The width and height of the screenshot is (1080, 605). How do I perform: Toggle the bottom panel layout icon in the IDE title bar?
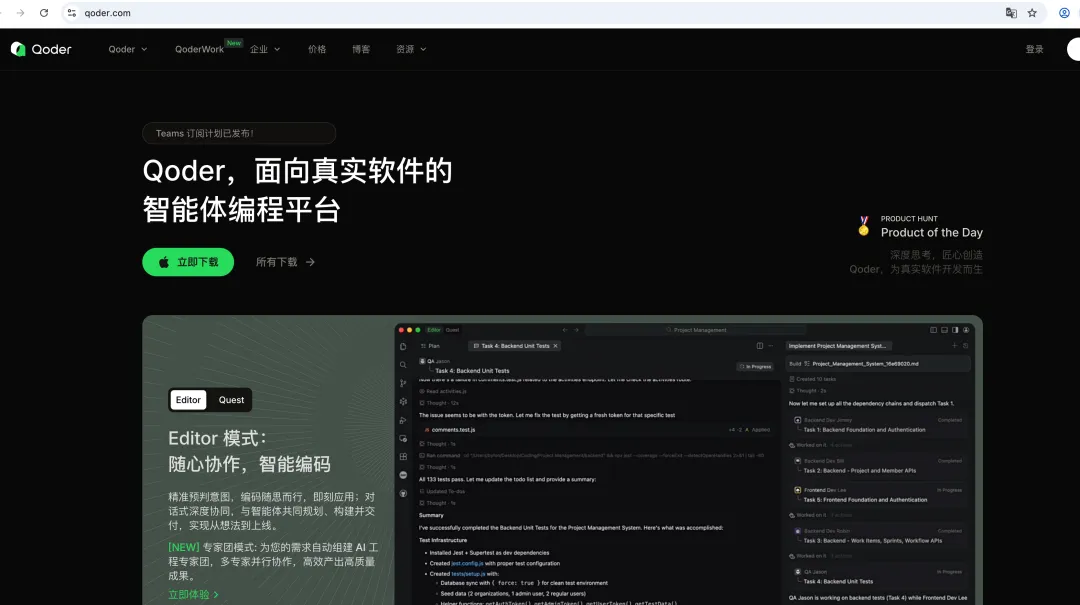coord(944,330)
